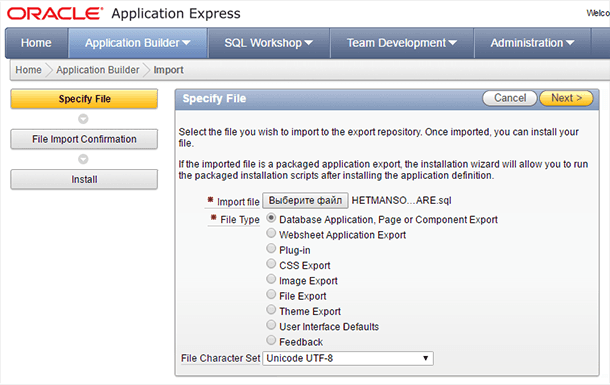Click the Next button
This screenshot has width=610, height=385.
(566, 98)
